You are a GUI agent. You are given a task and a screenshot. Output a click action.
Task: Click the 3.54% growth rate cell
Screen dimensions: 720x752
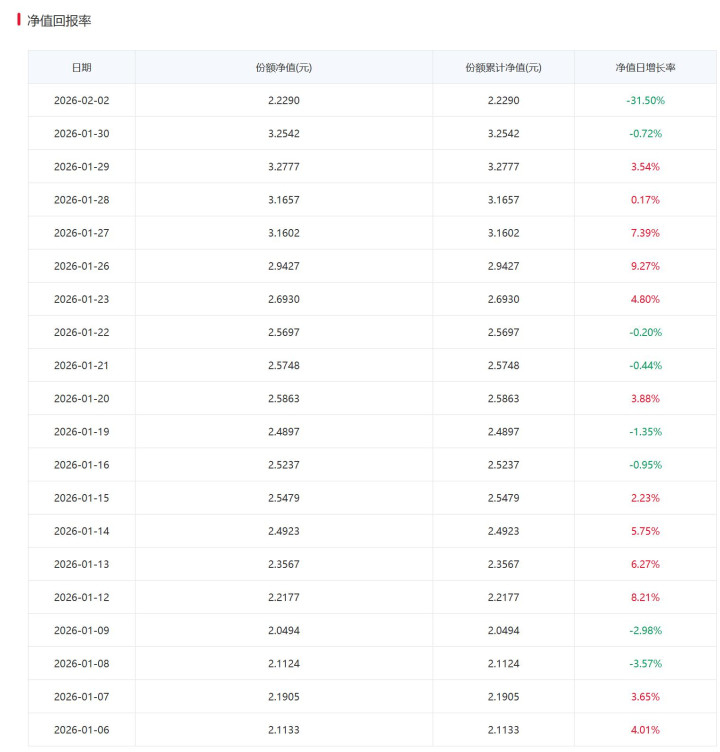645,166
